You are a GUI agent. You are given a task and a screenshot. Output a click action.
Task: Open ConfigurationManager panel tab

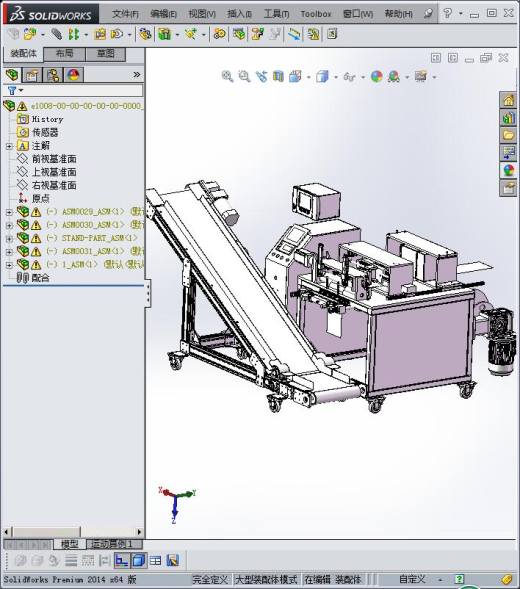pyautogui.click(x=53, y=75)
